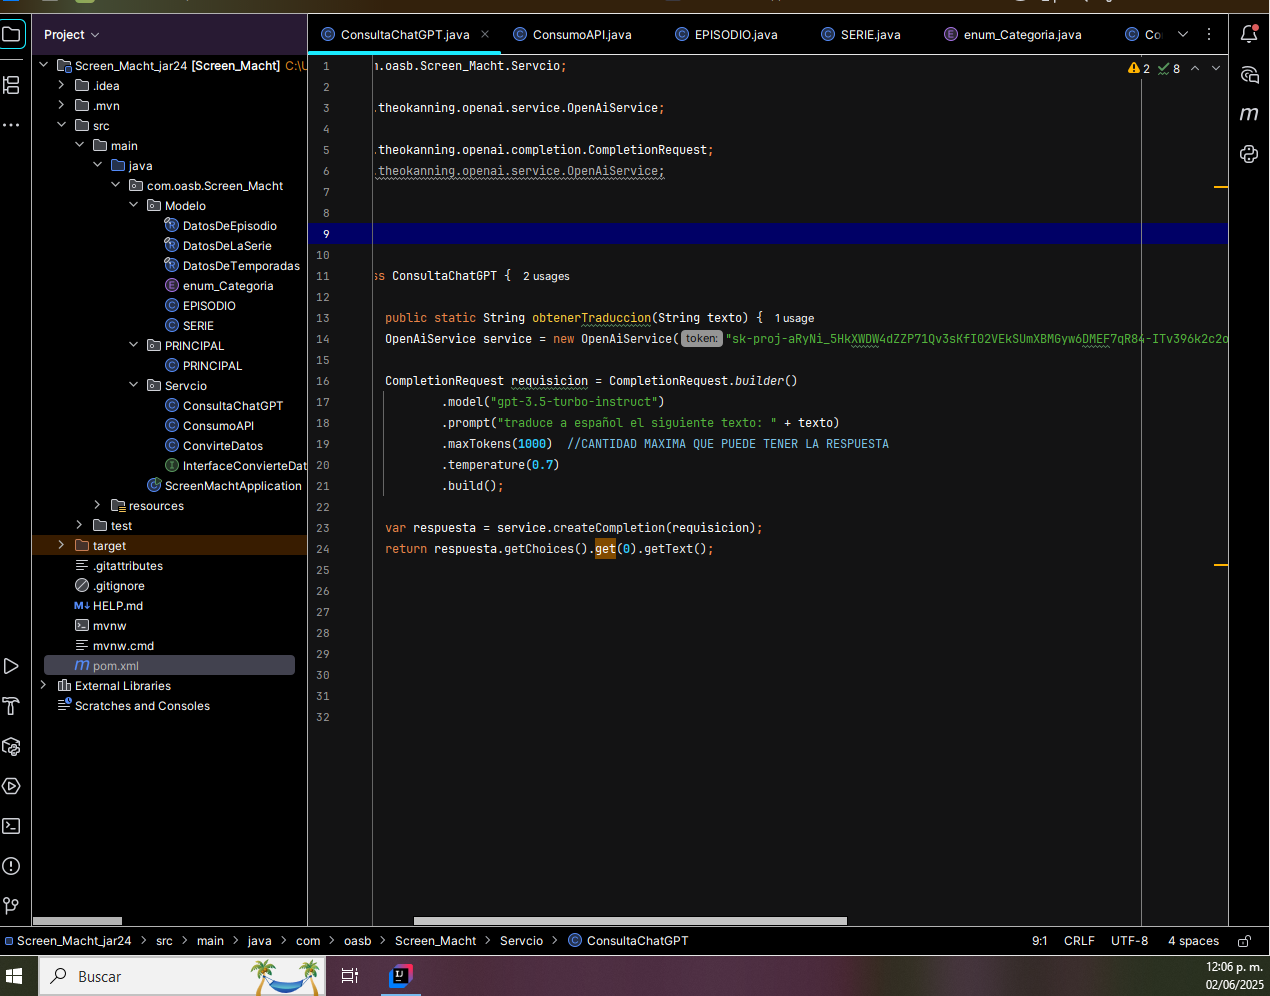1270x996 pixels.
Task: Click the Windows Start button
Action: (14, 976)
